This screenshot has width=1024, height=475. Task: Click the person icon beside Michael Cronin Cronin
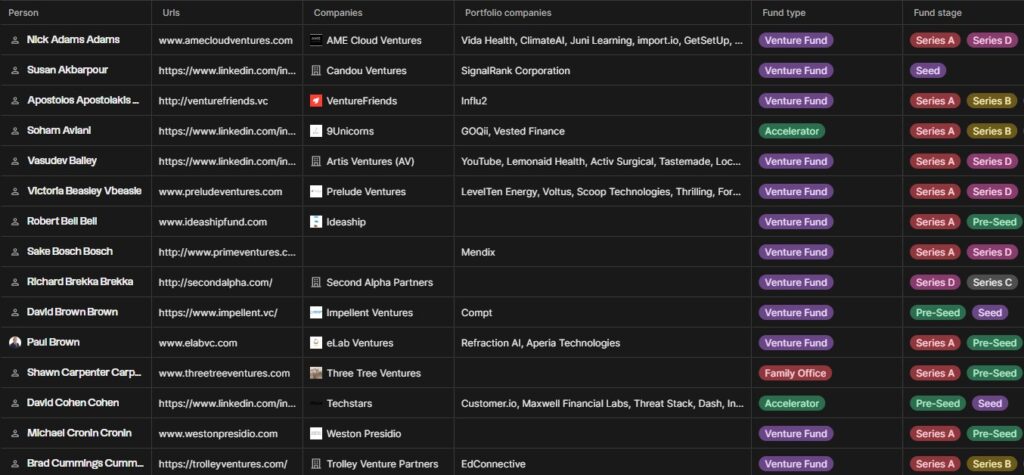point(15,433)
